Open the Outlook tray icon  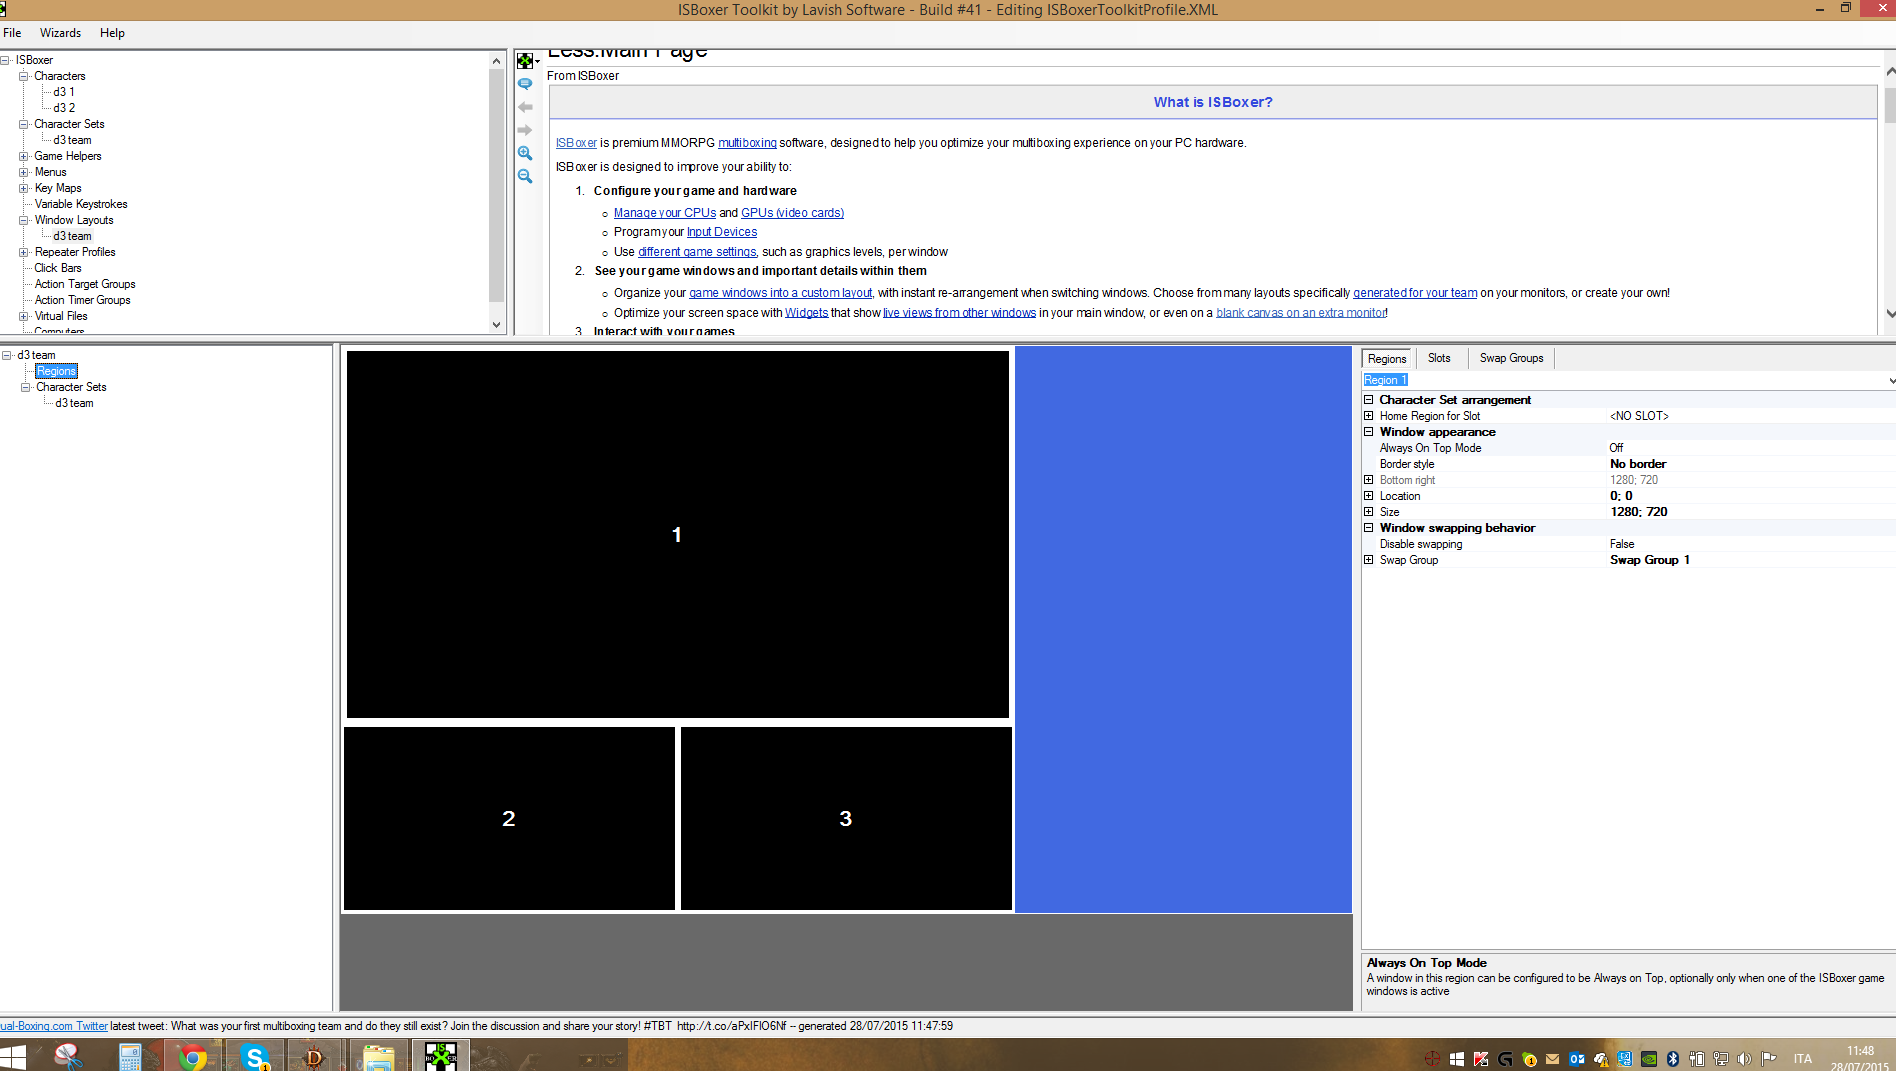pos(1577,1059)
